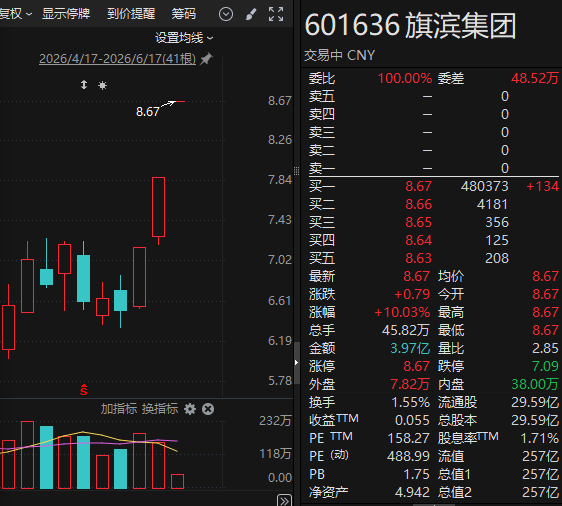Click the double-arrow expand icon at bottom
The height and width of the screenshot is (506, 562).
[x=284, y=500]
